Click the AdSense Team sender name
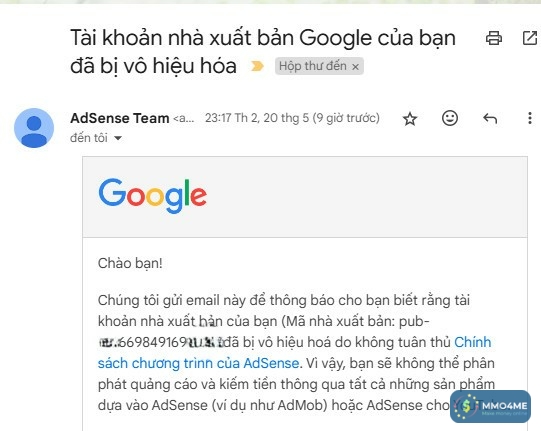The height and width of the screenshot is (431, 541). pos(120,118)
